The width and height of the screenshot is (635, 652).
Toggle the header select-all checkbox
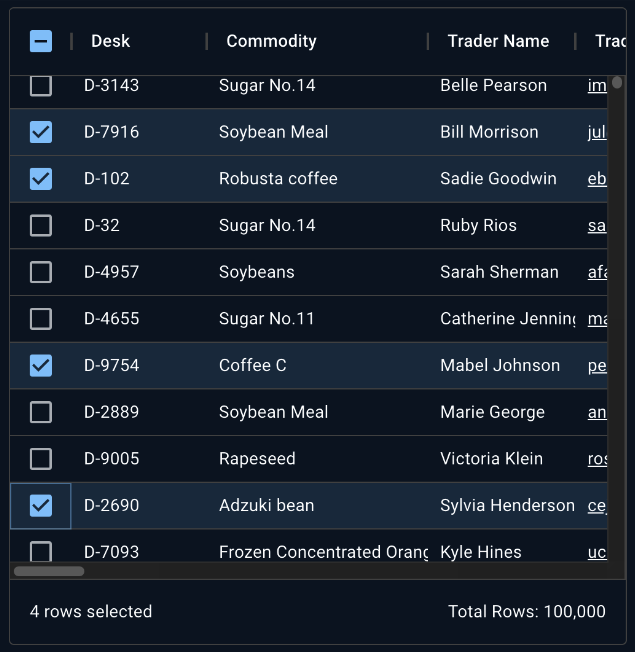pyautogui.click(x=41, y=41)
